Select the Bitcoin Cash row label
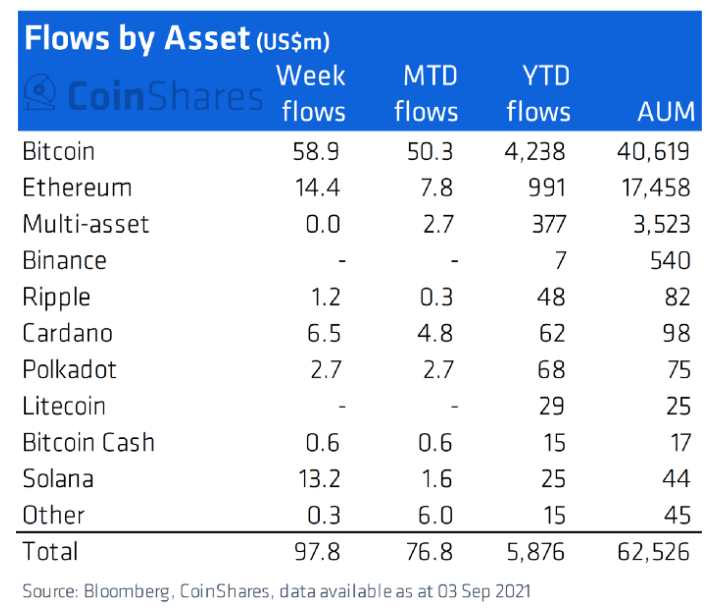 [x=88, y=442]
